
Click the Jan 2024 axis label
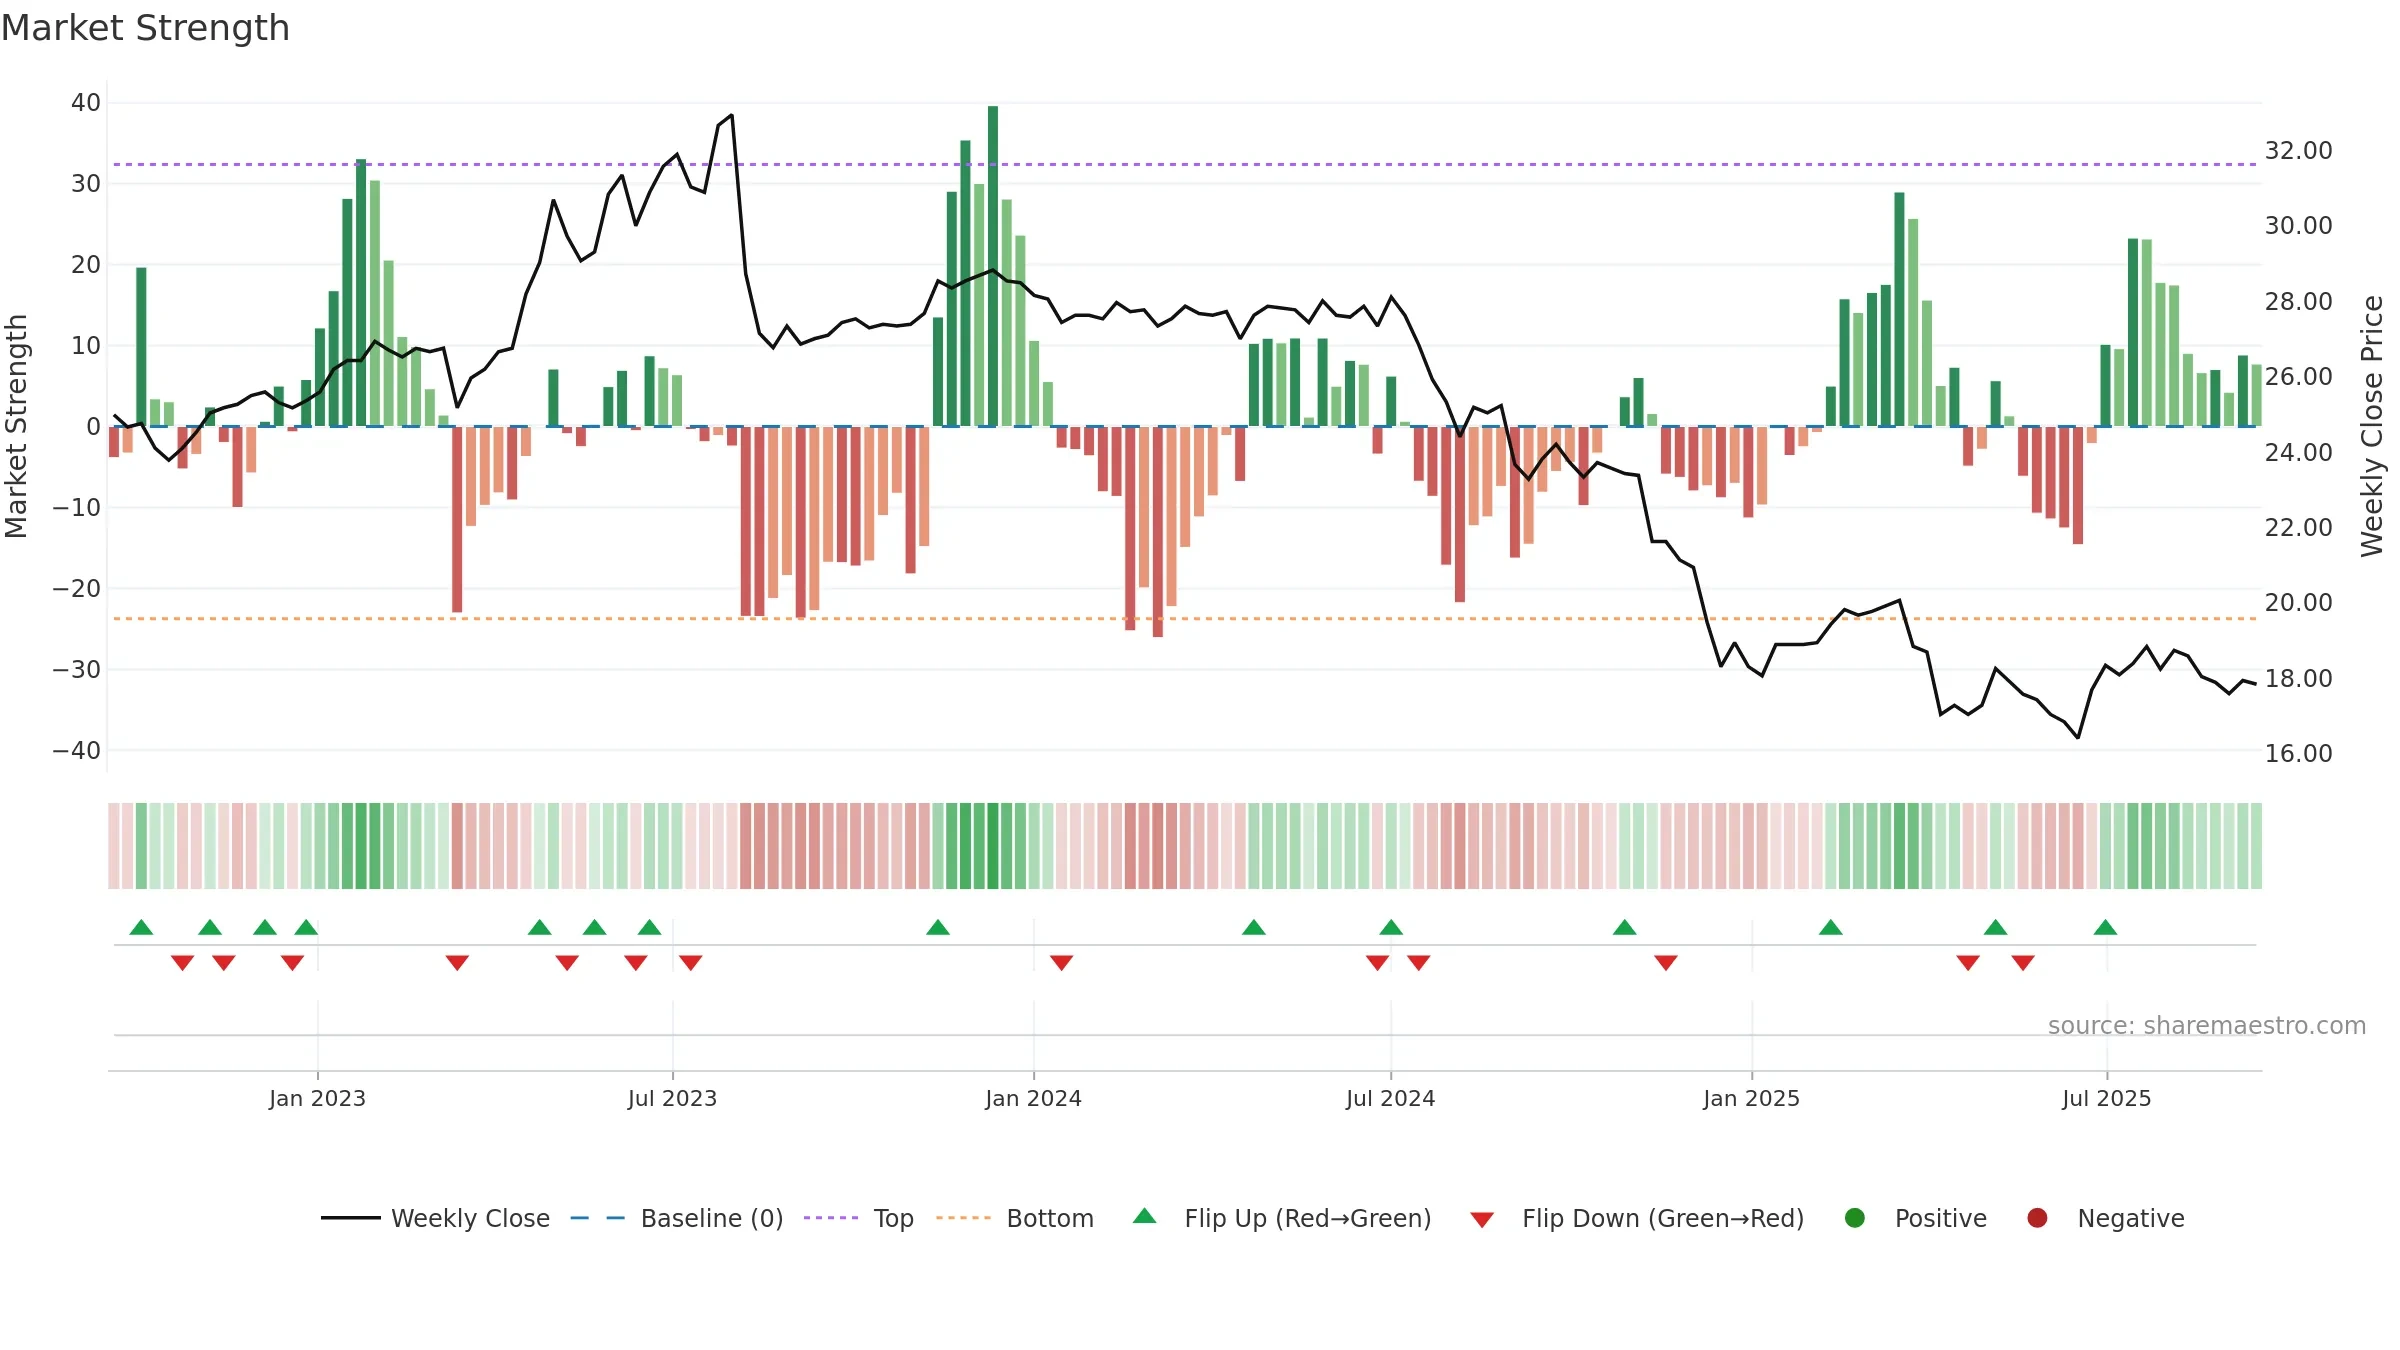coord(1033,1098)
